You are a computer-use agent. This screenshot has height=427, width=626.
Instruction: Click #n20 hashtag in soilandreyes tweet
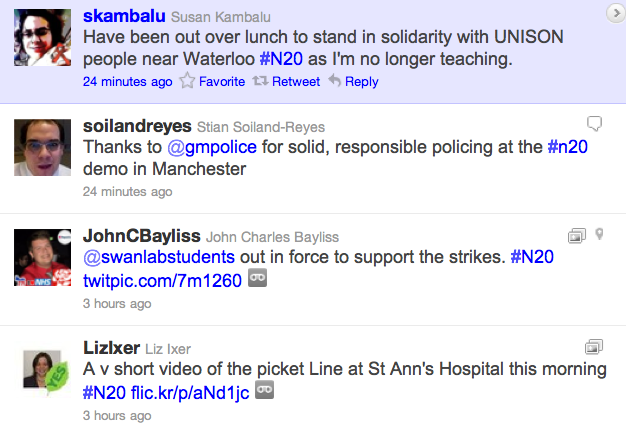tap(566, 147)
